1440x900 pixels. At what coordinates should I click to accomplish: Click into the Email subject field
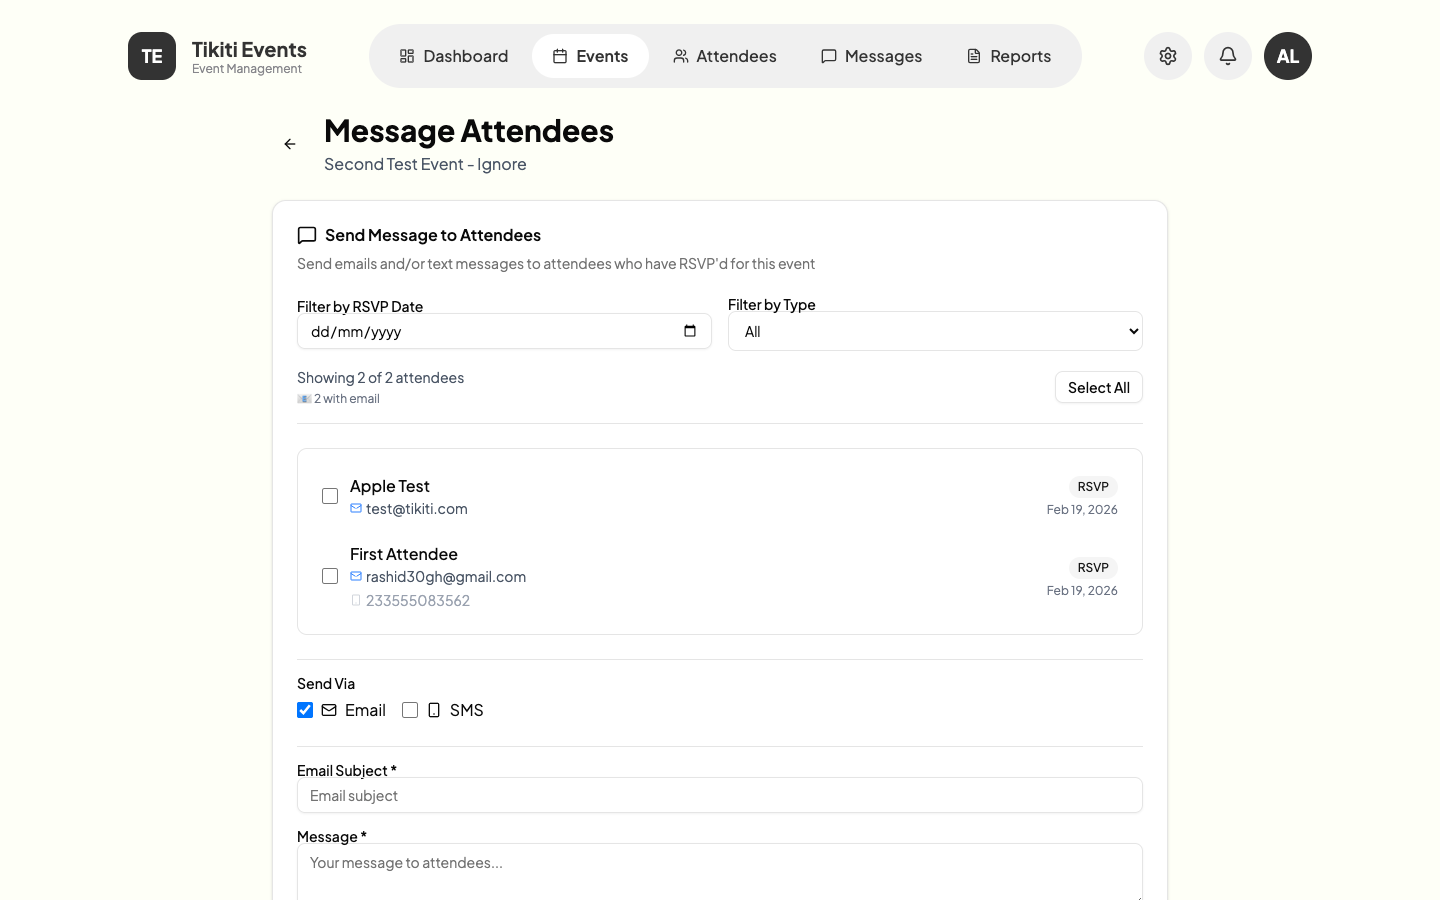pos(720,795)
